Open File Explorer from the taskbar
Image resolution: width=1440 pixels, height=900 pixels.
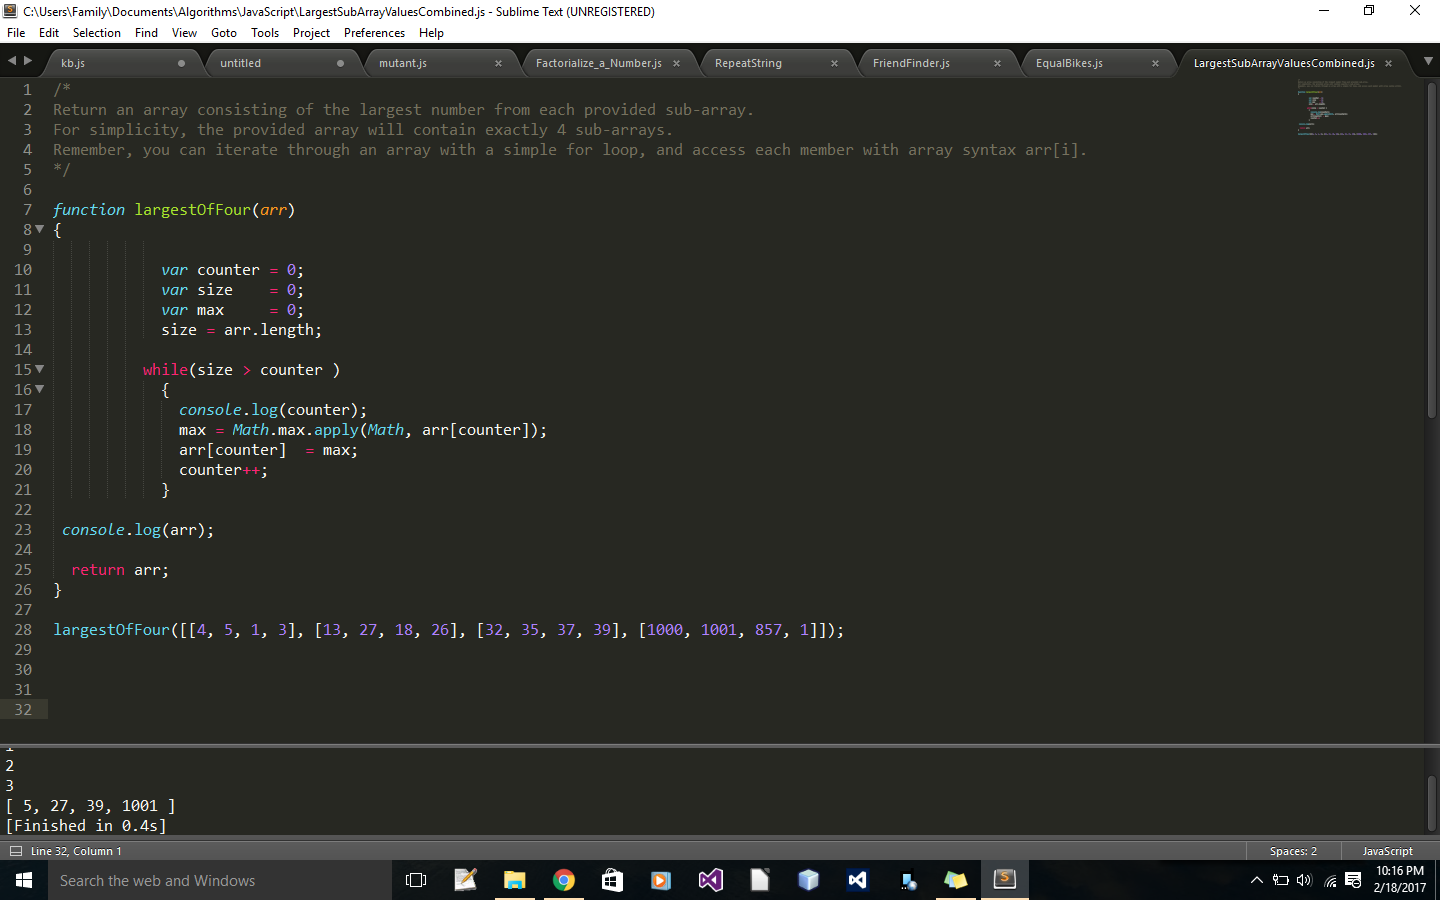[x=514, y=880]
